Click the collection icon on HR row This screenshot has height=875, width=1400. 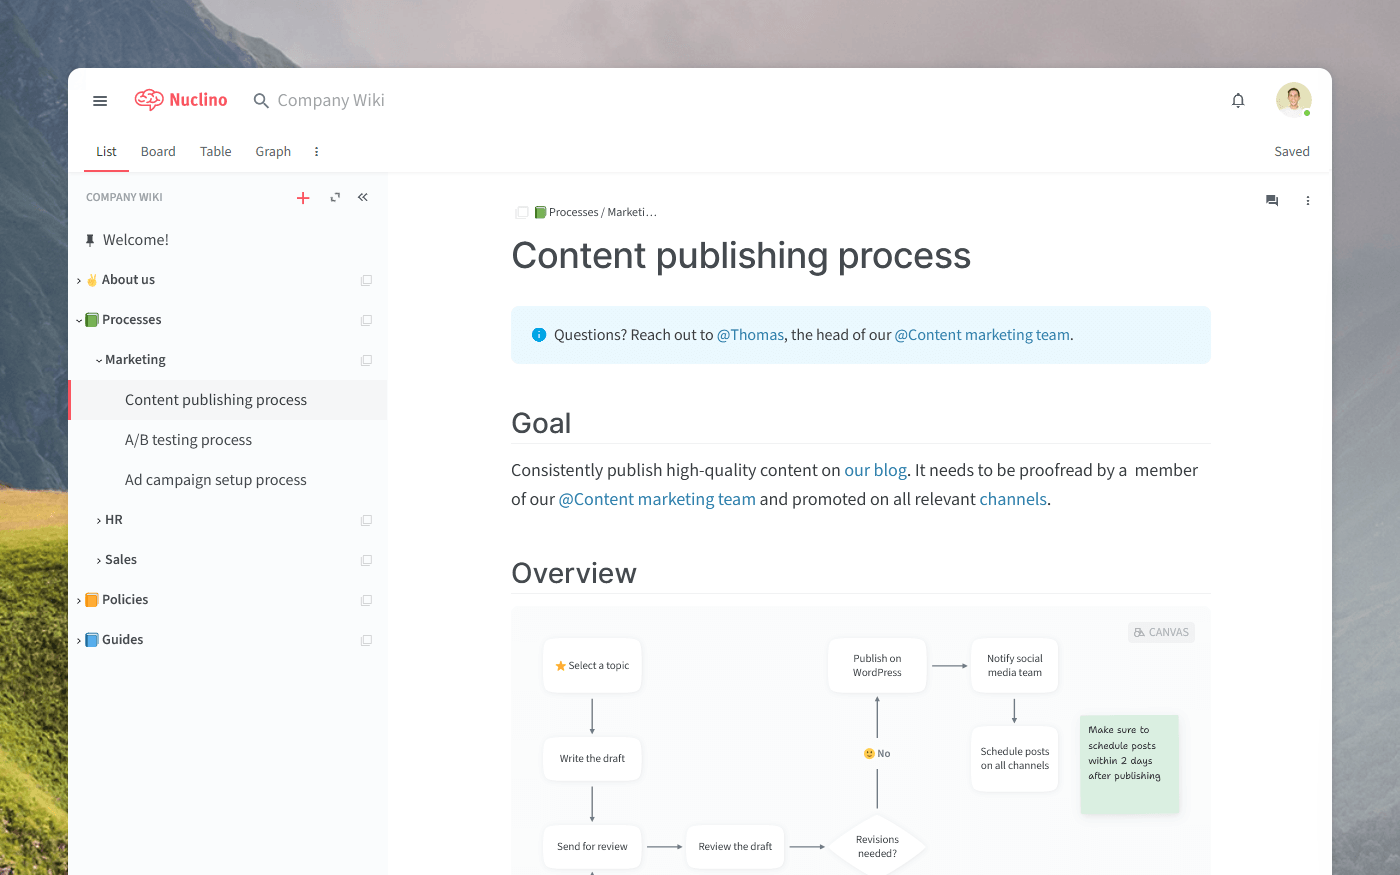(366, 520)
